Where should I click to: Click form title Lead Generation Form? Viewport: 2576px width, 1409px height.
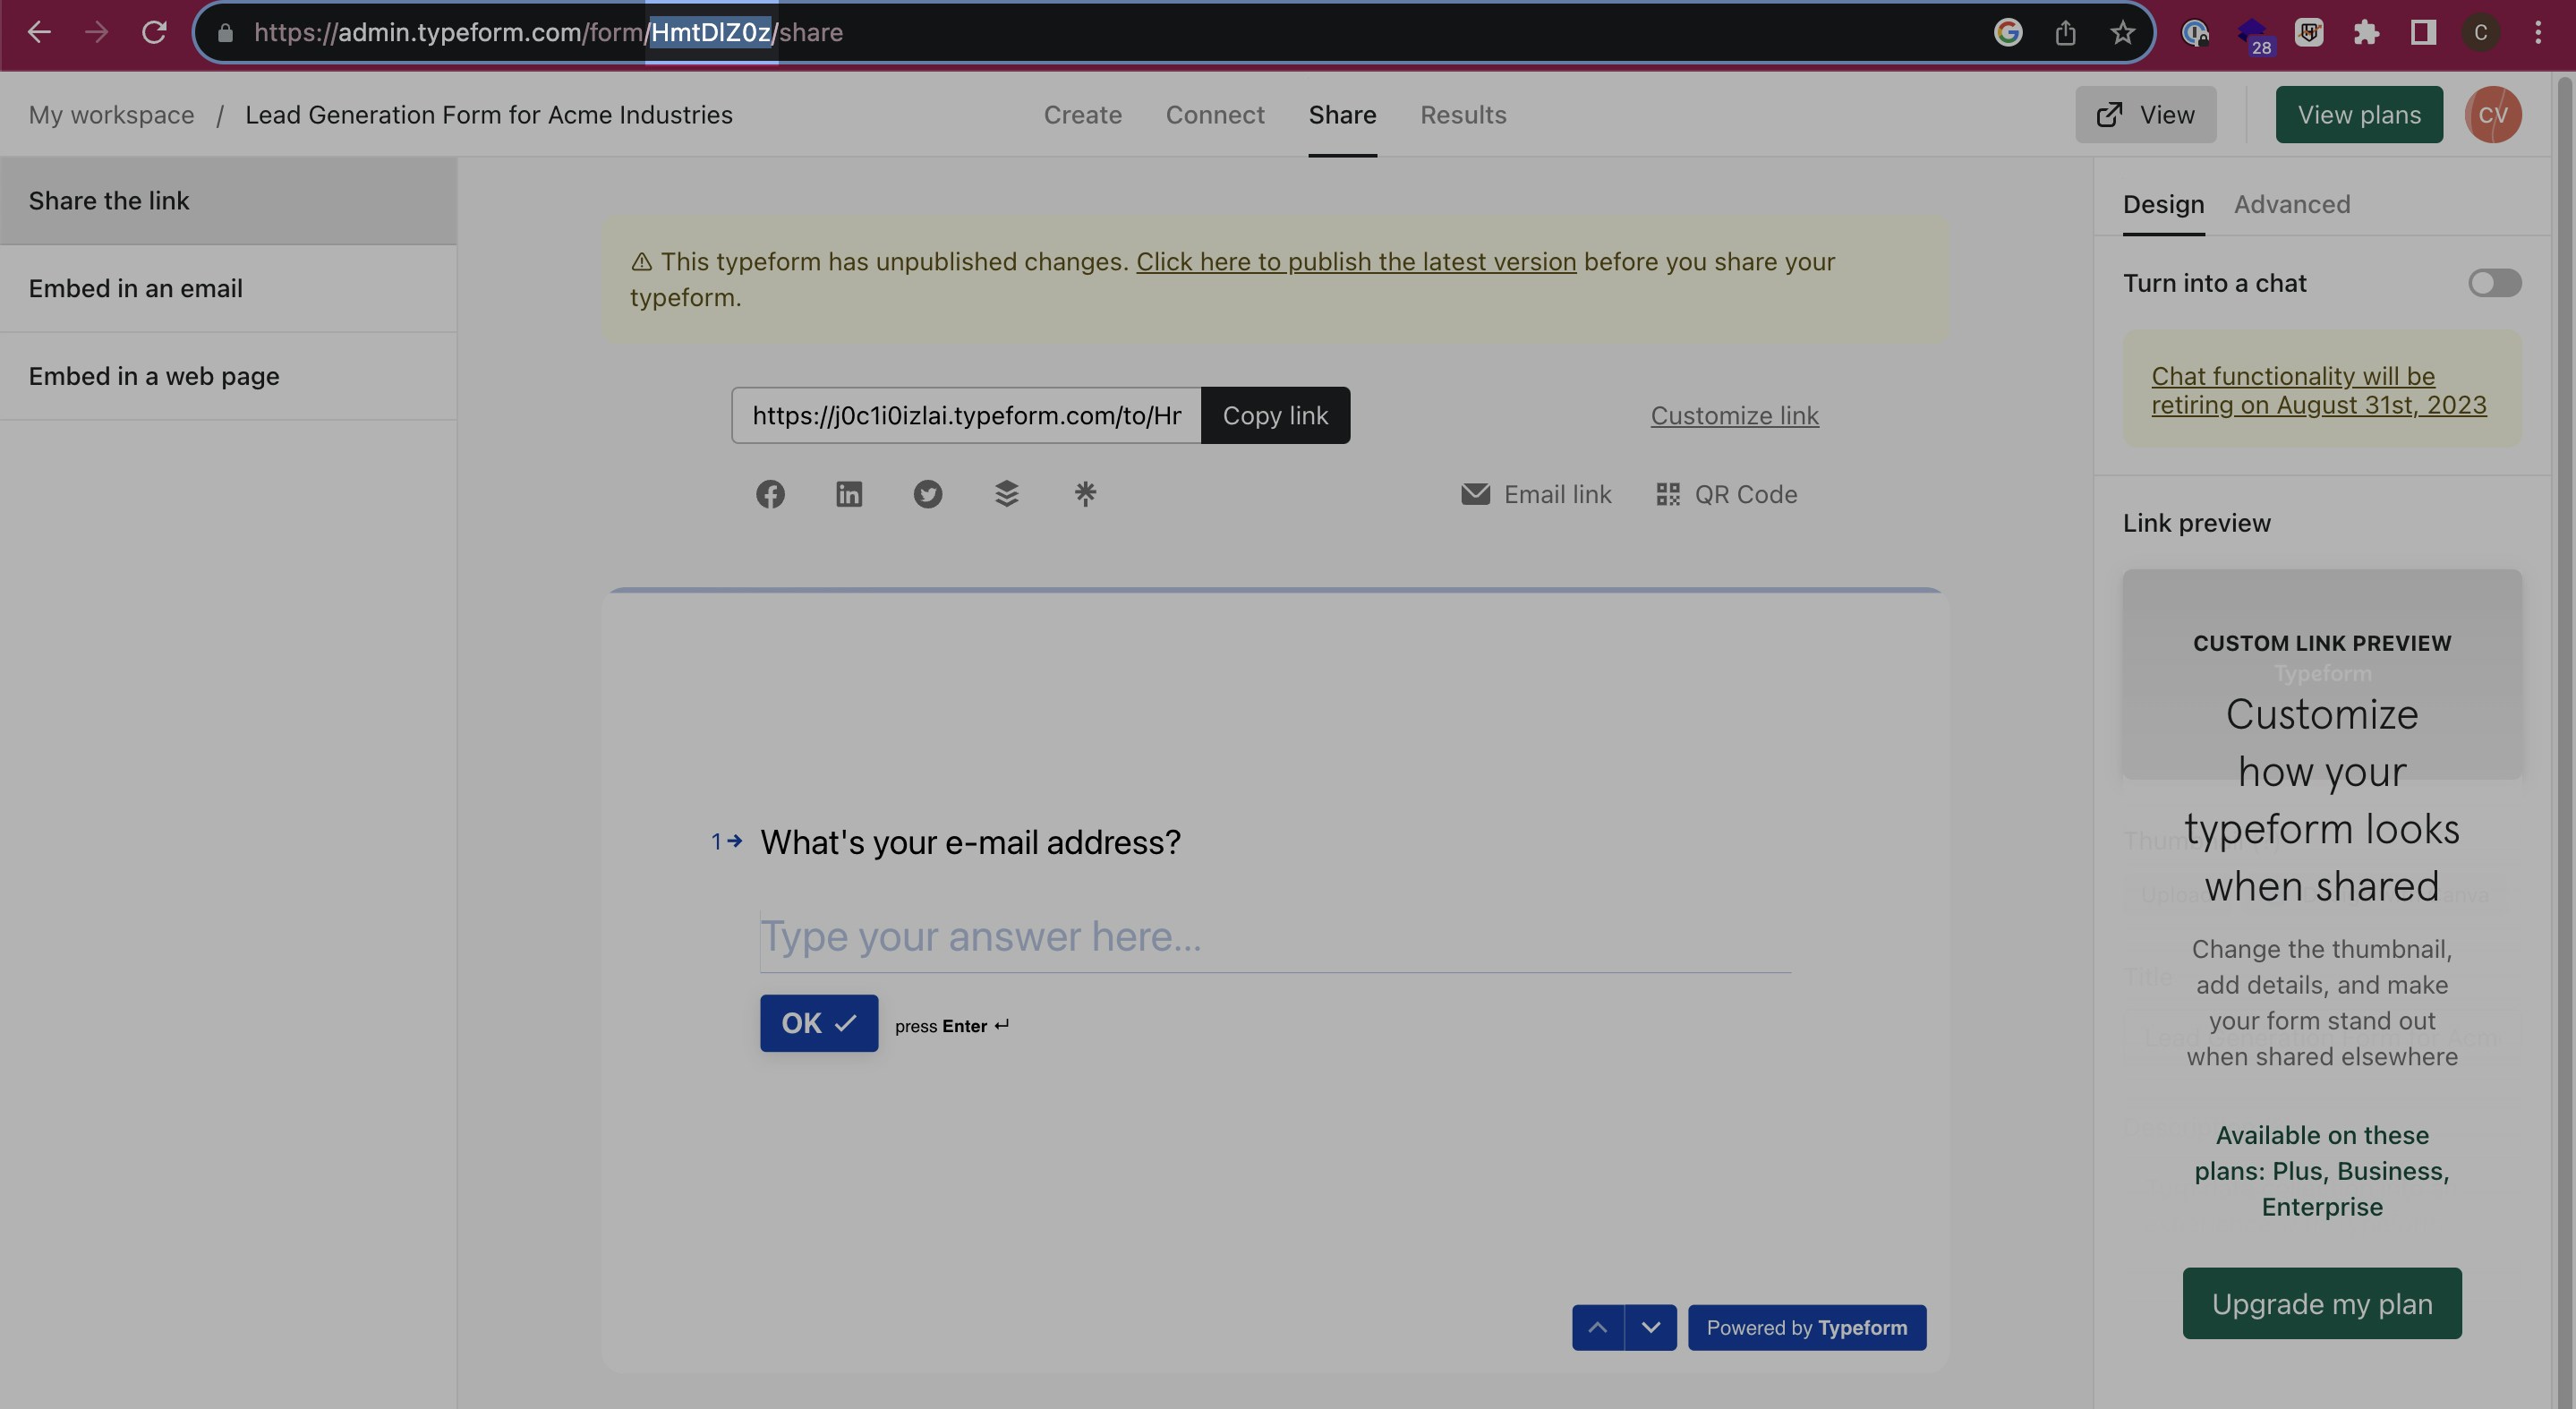489,115
